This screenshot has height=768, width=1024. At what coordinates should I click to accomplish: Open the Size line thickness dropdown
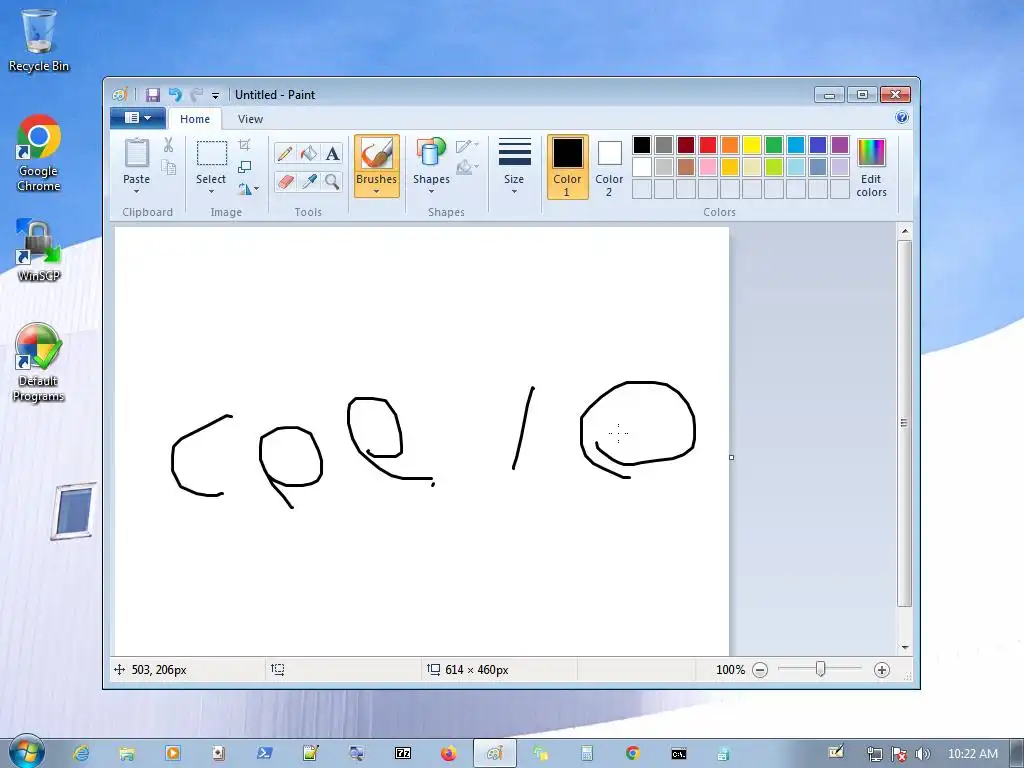[x=514, y=166]
